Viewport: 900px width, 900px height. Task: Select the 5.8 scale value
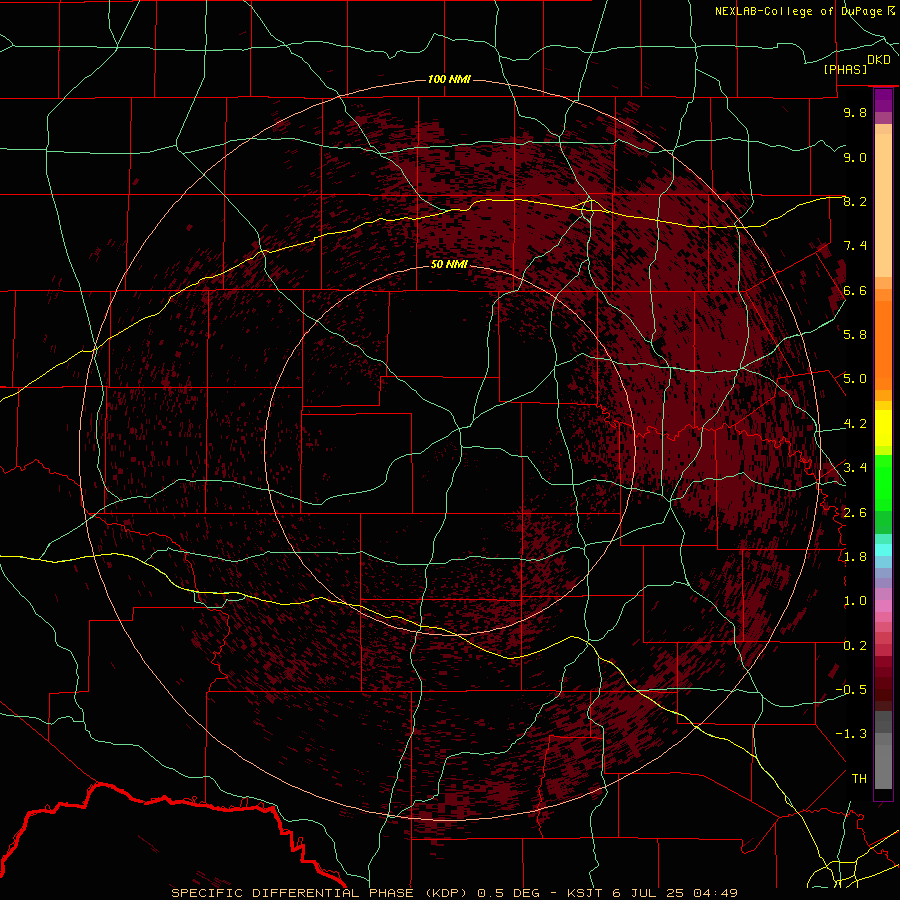click(x=855, y=335)
